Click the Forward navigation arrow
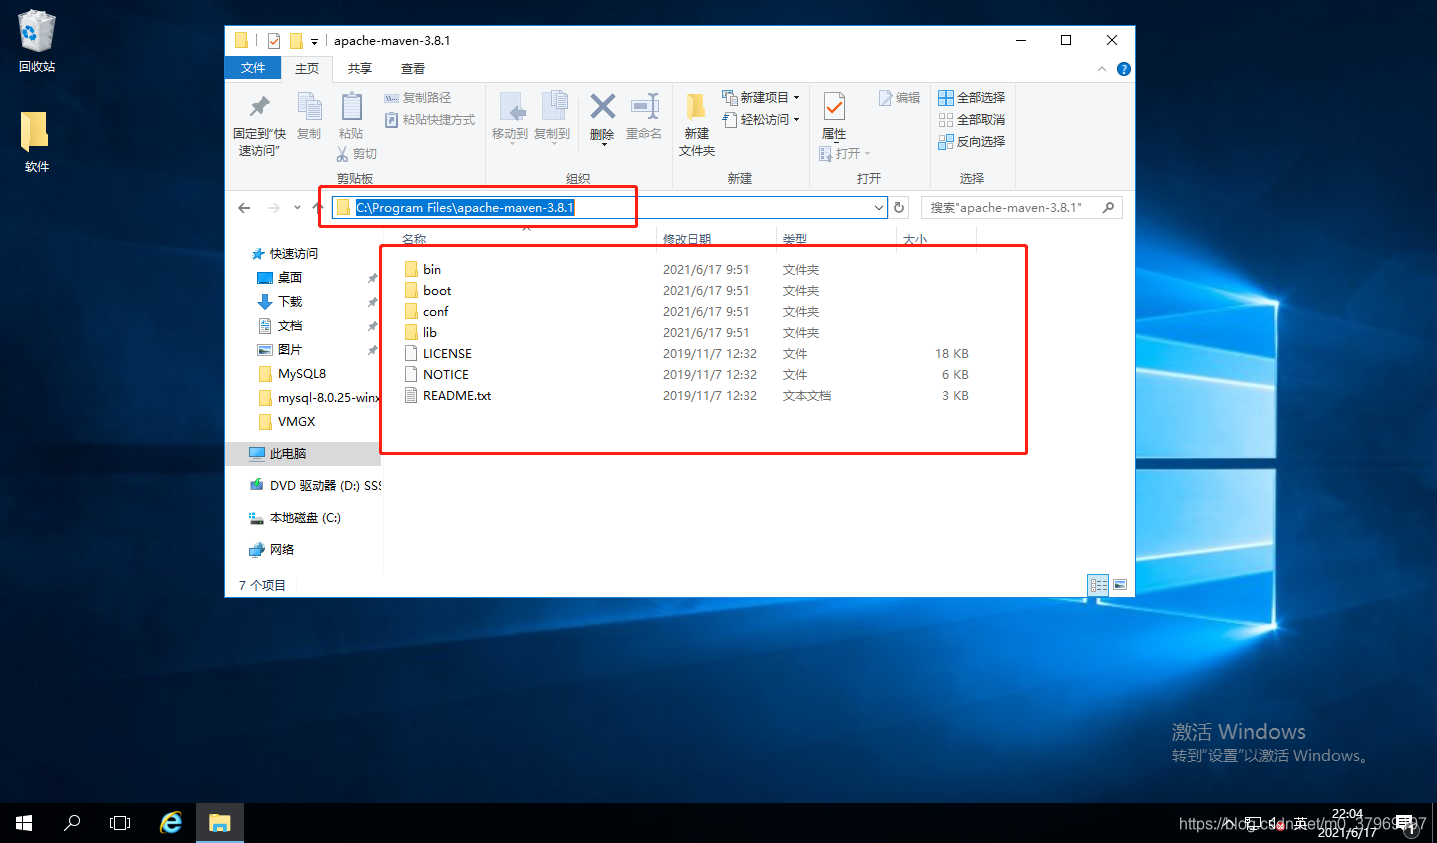The image size is (1437, 843). [x=274, y=208]
